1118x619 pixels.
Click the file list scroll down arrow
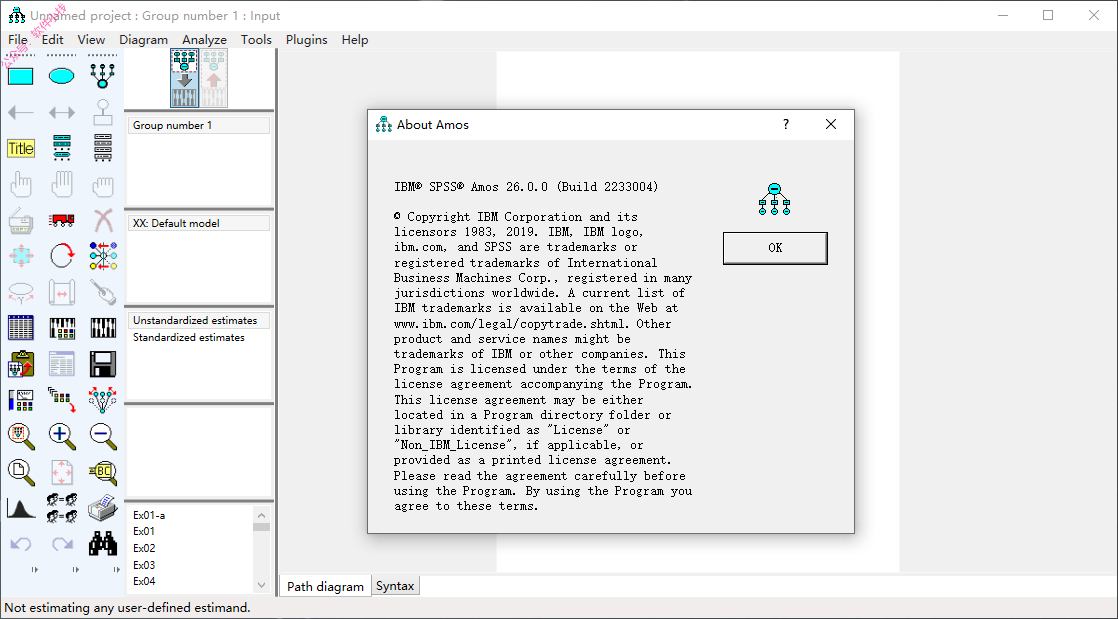[261, 585]
